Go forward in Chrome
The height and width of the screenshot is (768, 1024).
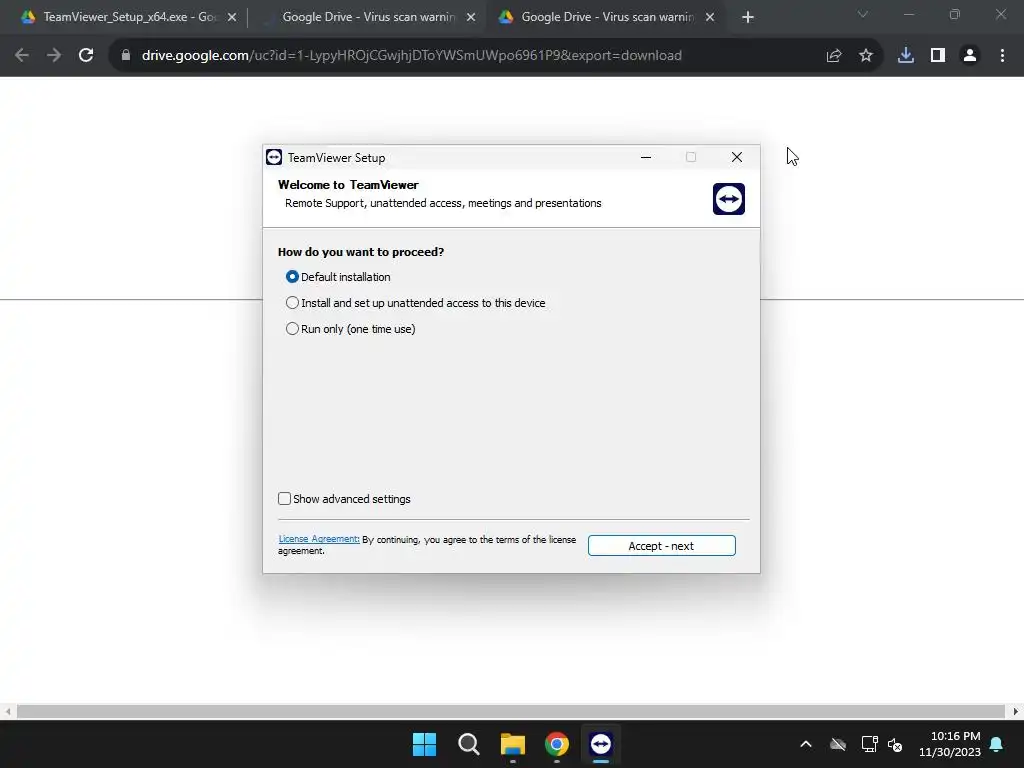point(54,56)
